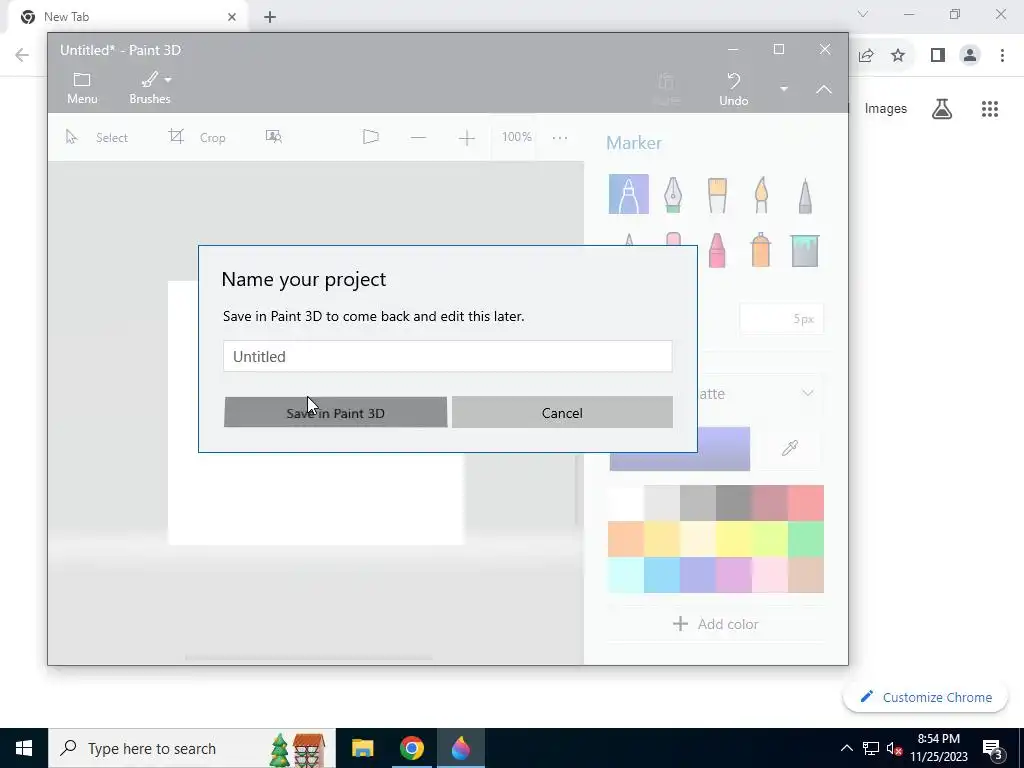
Task: Click the zoom out minus icon
Action: click(418, 137)
